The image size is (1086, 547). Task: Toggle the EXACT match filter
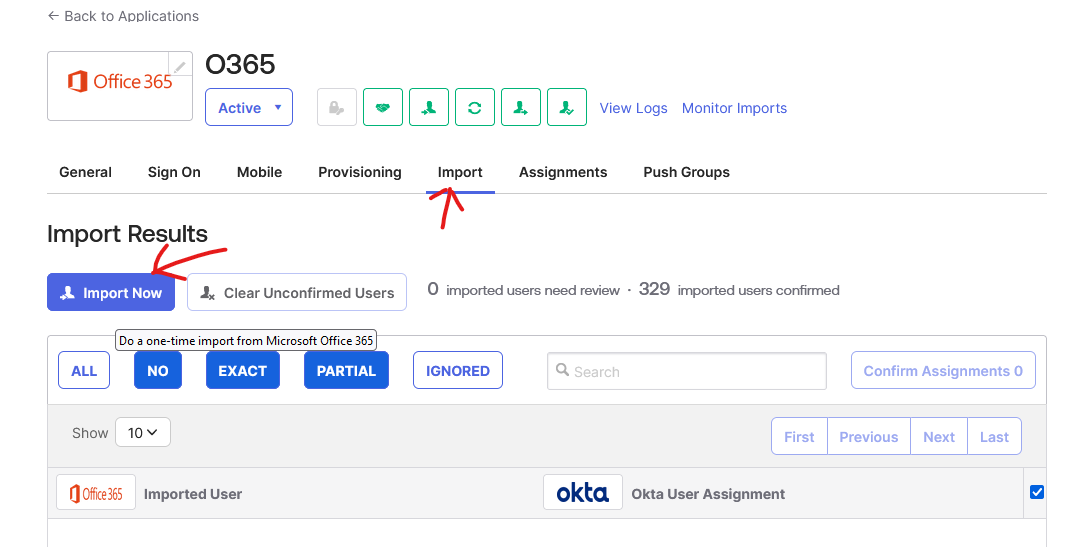tap(242, 370)
